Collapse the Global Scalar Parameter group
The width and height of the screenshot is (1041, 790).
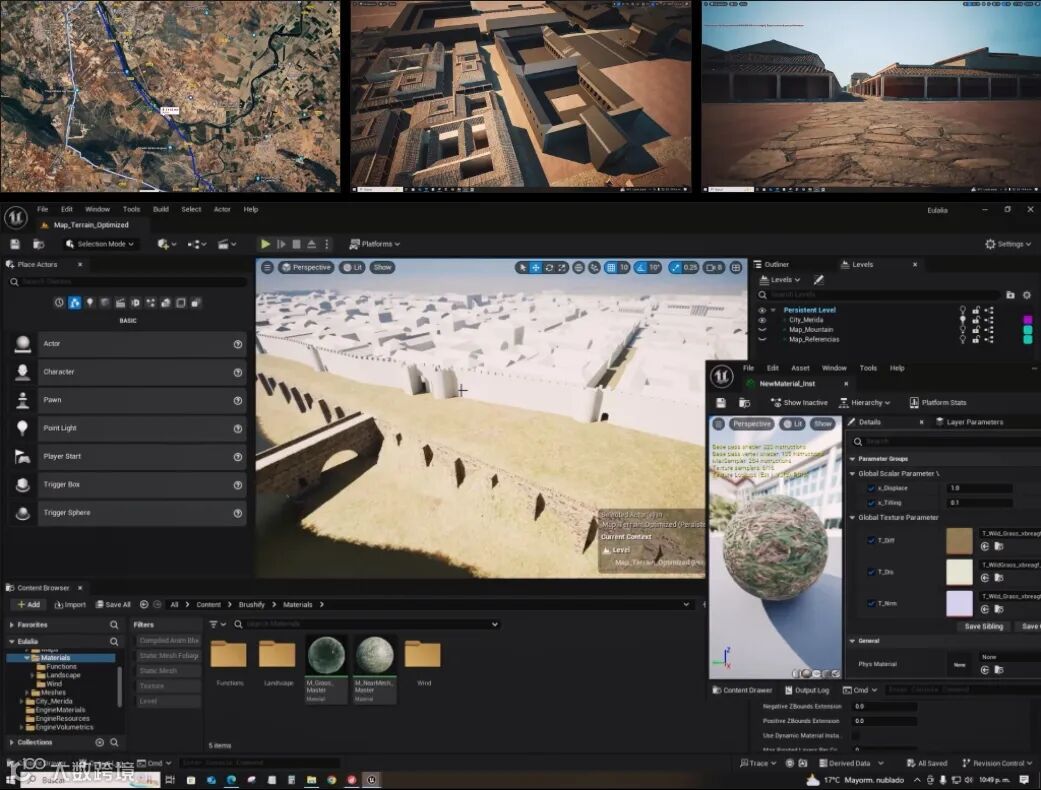[853, 473]
